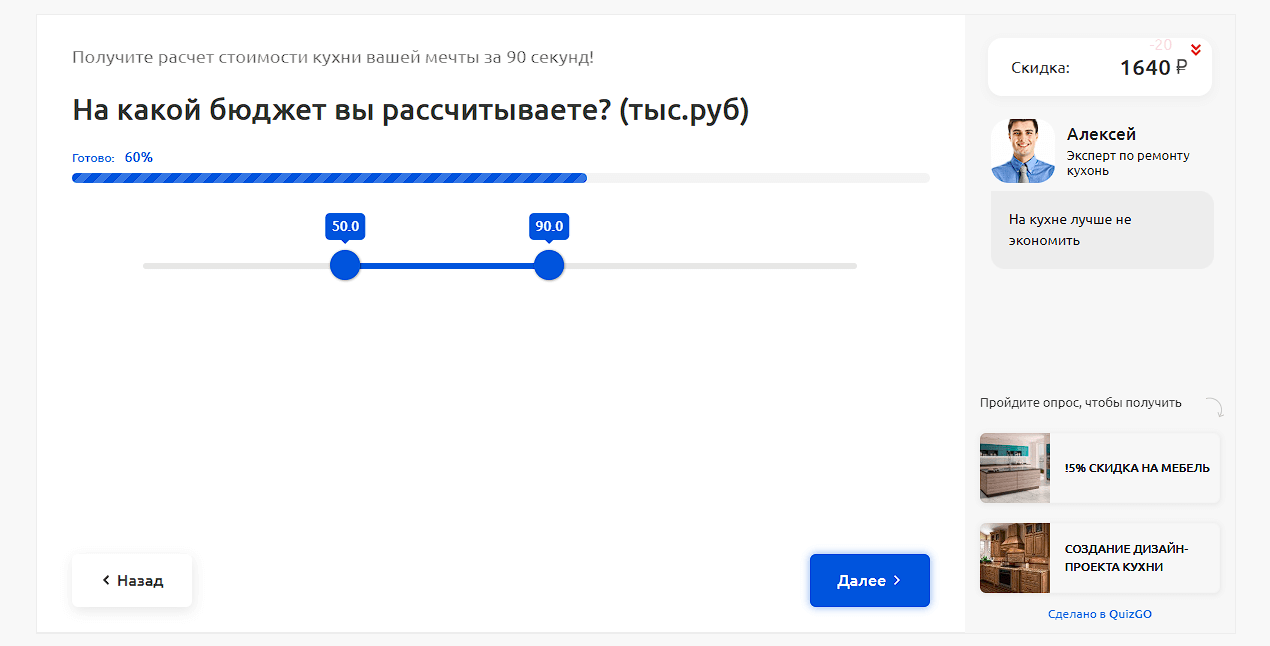Click the expert's message bubble
Image resolution: width=1270 pixels, height=646 pixels.
[1102, 230]
